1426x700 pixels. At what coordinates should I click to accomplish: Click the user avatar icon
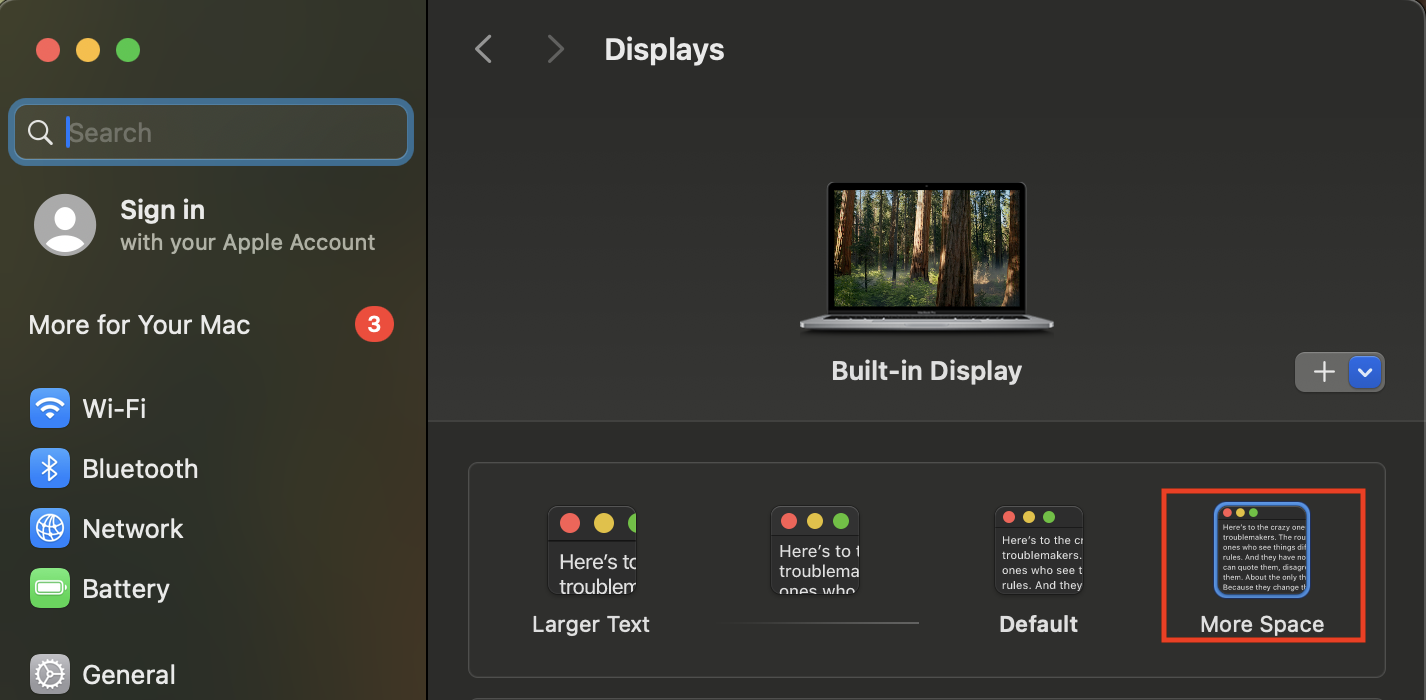(65, 225)
